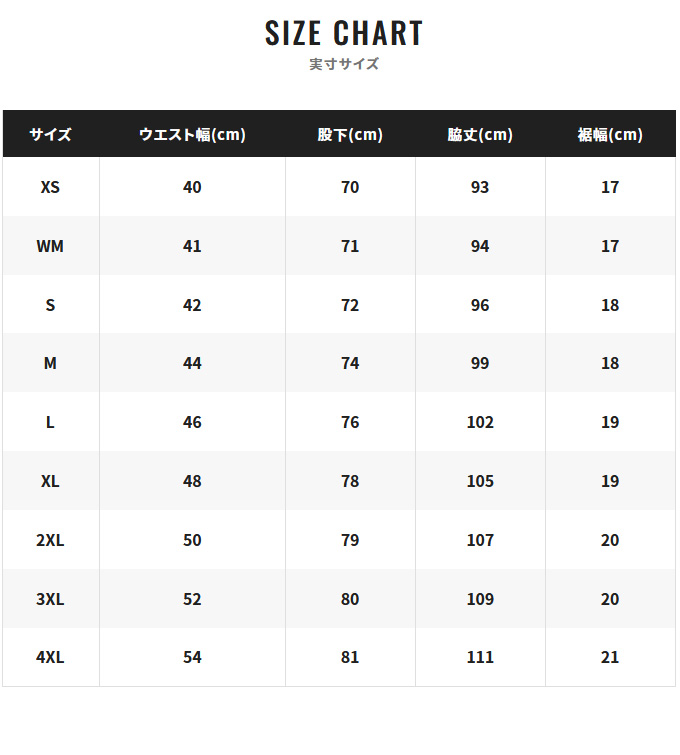Click the XL size row label
This screenshot has width=680, height=755.
point(50,481)
